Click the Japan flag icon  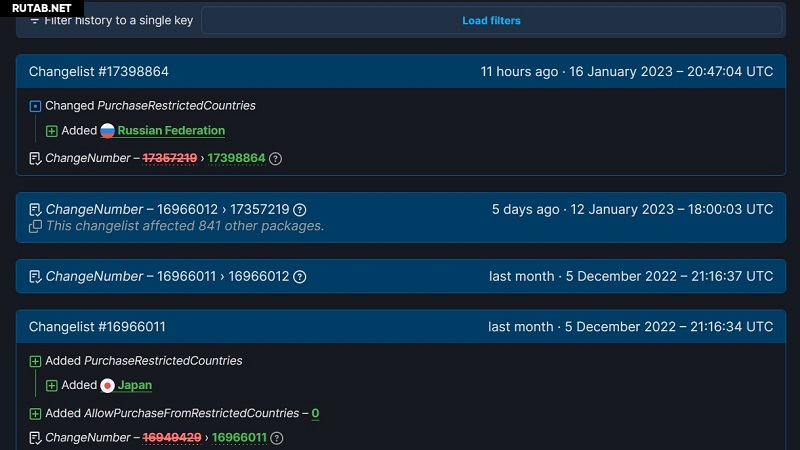tap(107, 386)
